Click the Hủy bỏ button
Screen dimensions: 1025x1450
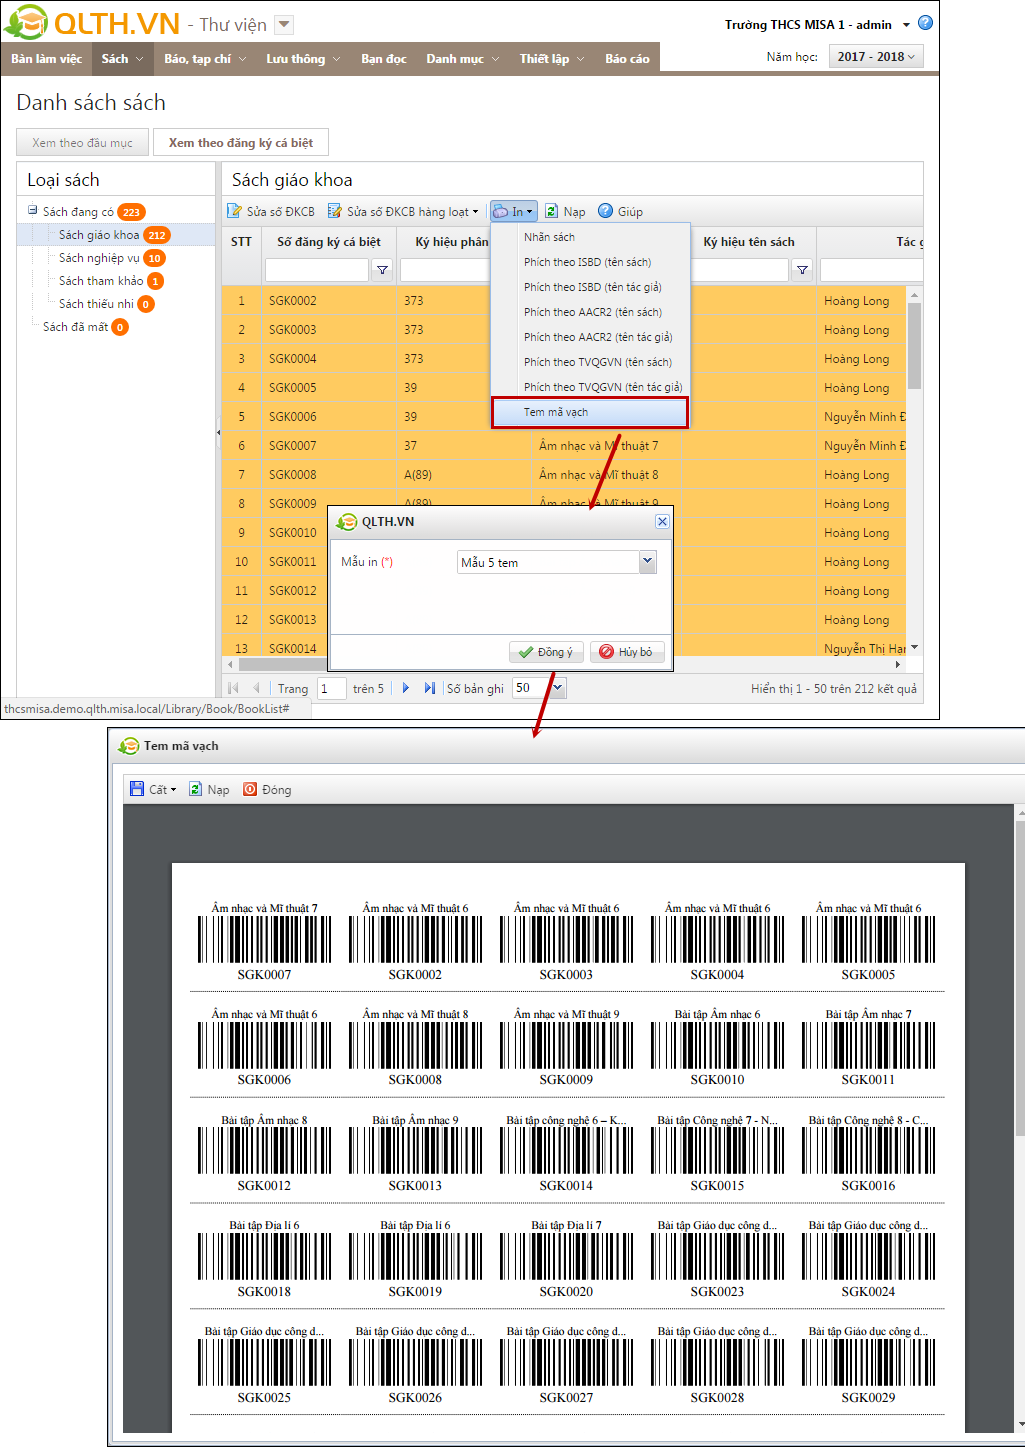pyautogui.click(x=626, y=652)
